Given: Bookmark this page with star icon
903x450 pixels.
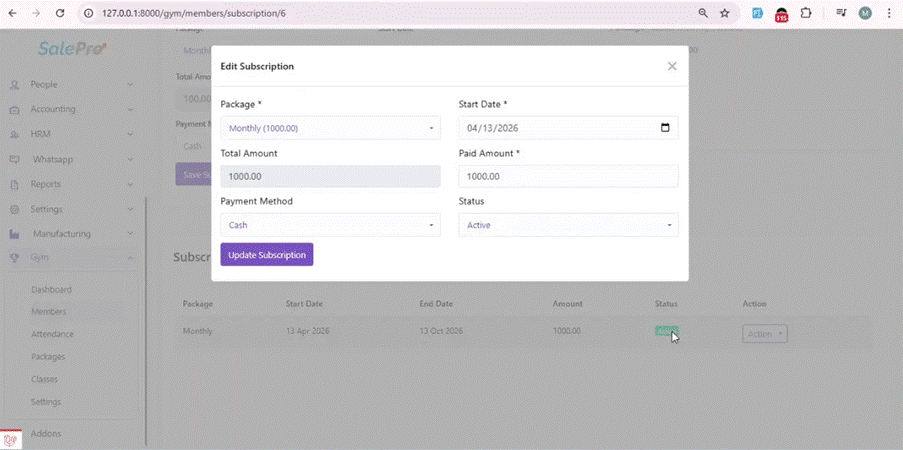Looking at the screenshot, I should tap(724, 14).
